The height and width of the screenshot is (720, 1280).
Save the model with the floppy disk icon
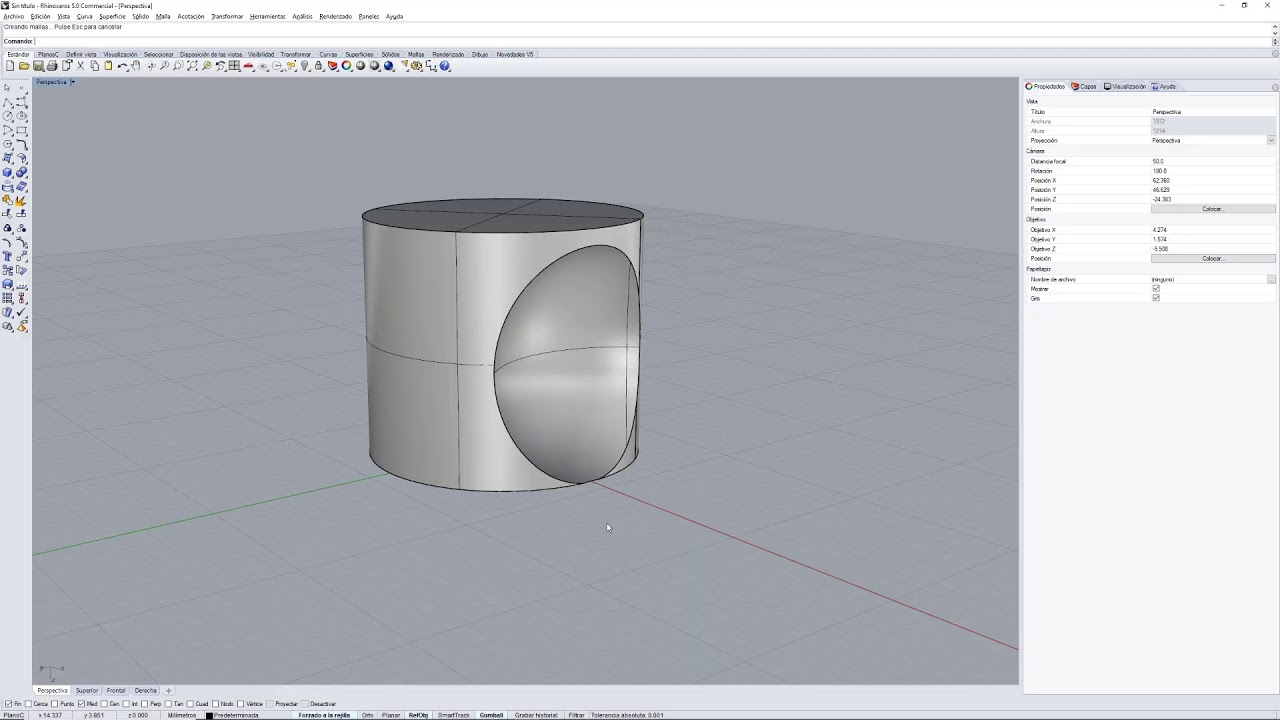click(x=38, y=66)
